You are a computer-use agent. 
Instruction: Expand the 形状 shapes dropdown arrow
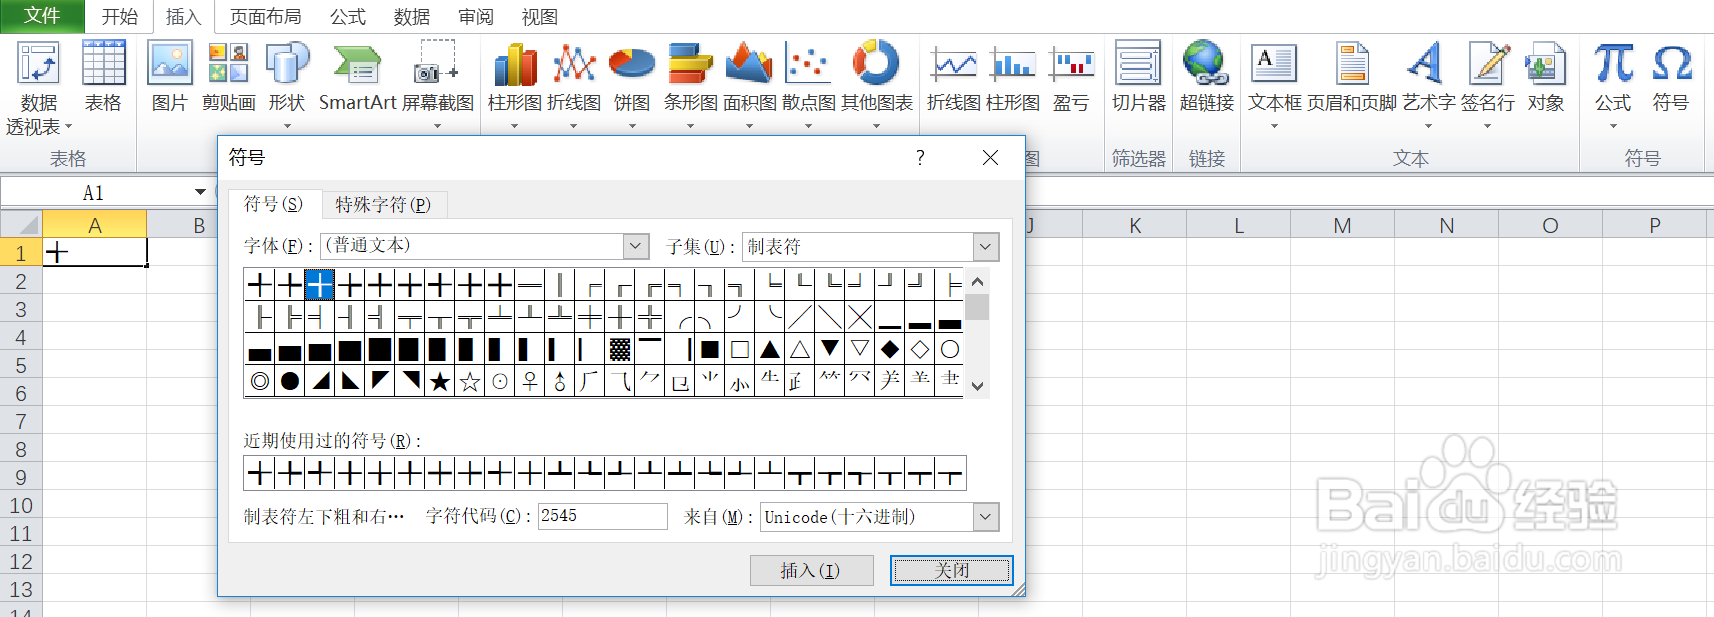coord(287,126)
